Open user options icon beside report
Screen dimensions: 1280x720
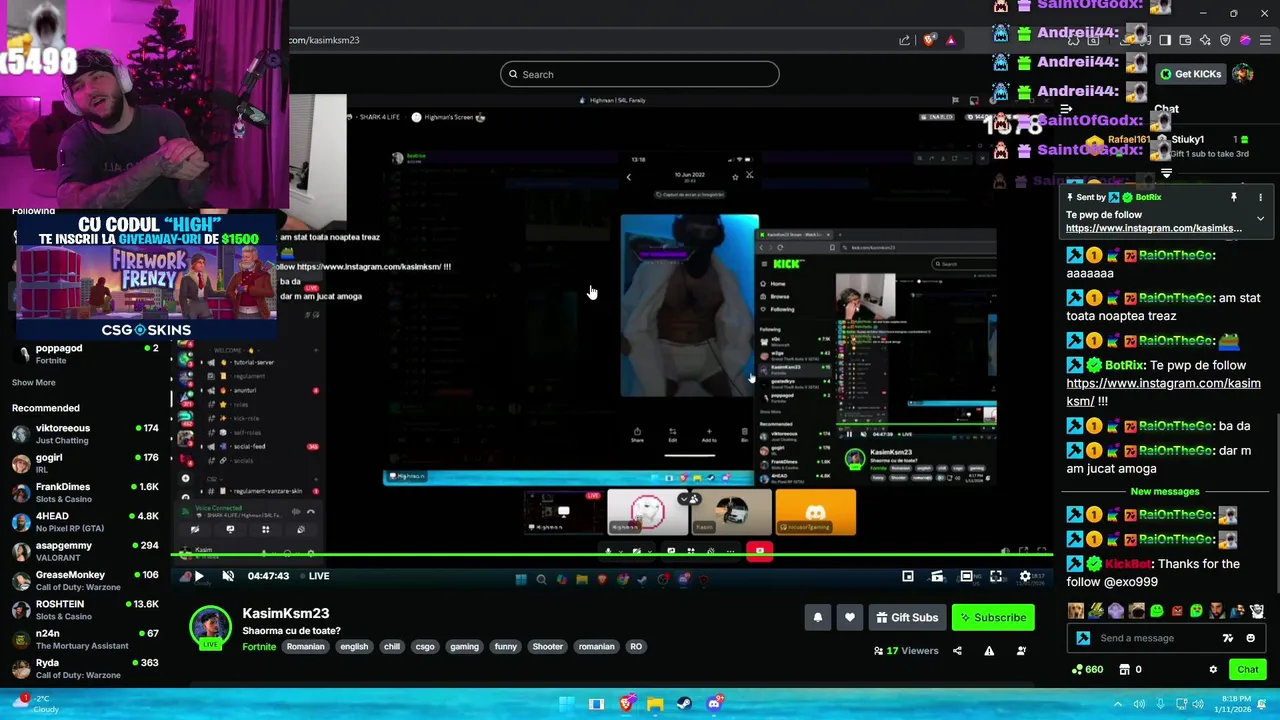(x=1021, y=651)
